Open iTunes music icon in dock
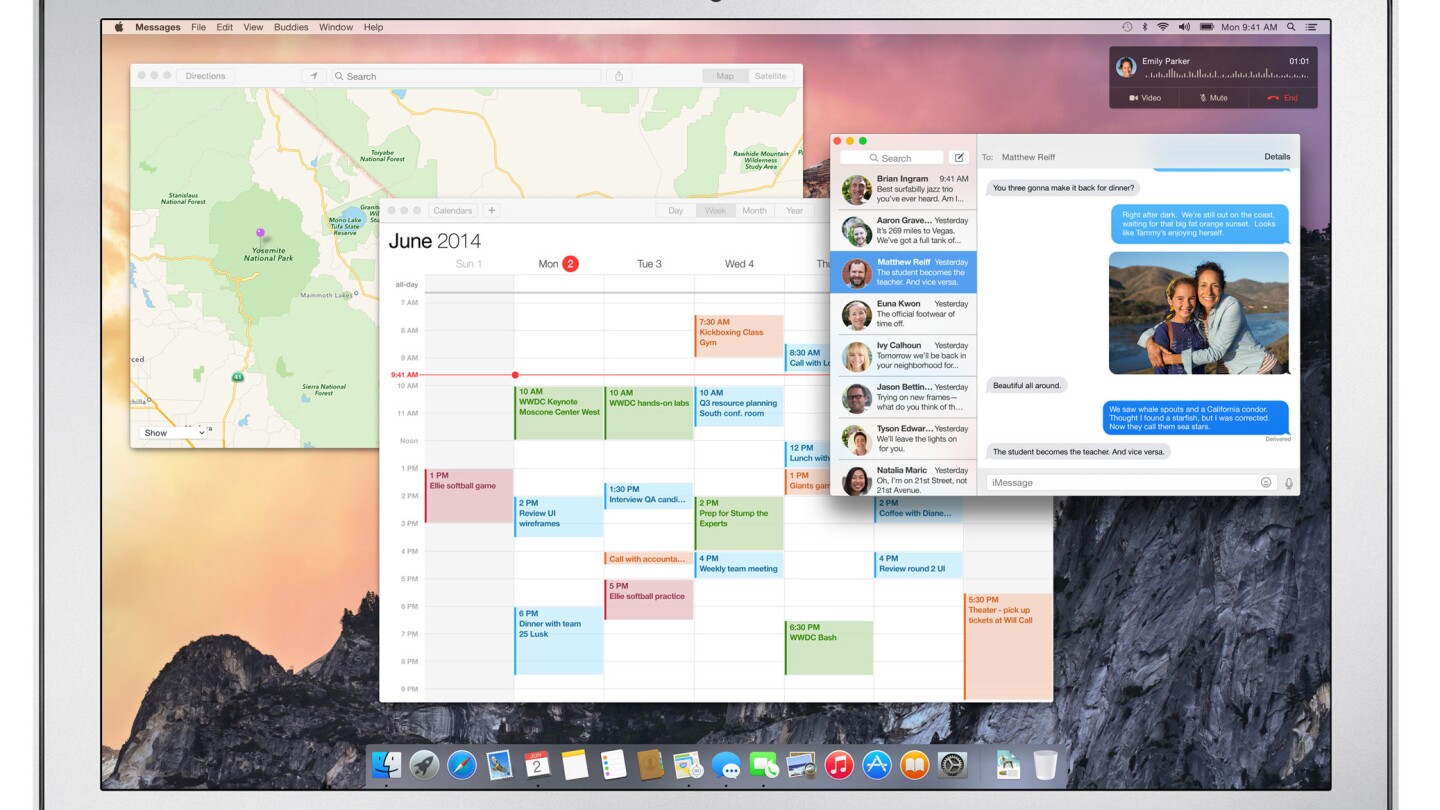 tap(839, 765)
